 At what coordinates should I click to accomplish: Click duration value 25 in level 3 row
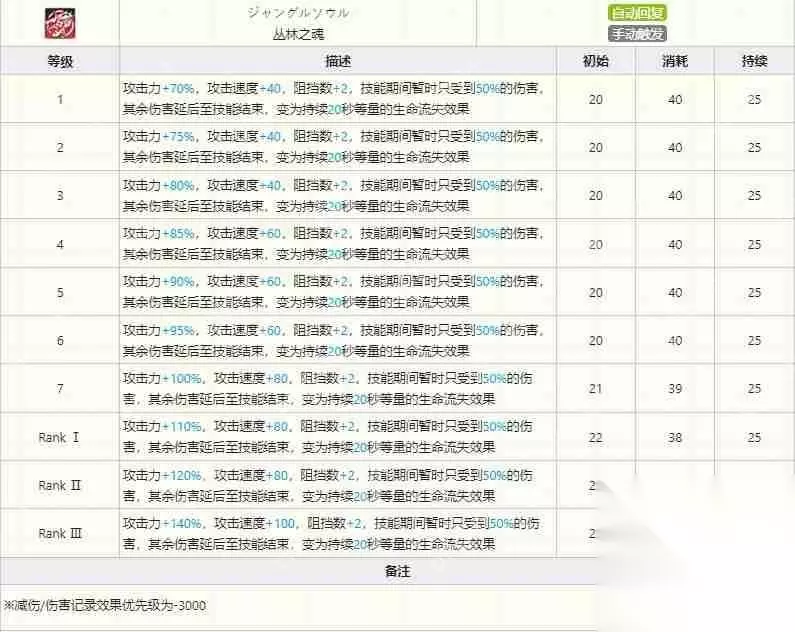(x=754, y=196)
